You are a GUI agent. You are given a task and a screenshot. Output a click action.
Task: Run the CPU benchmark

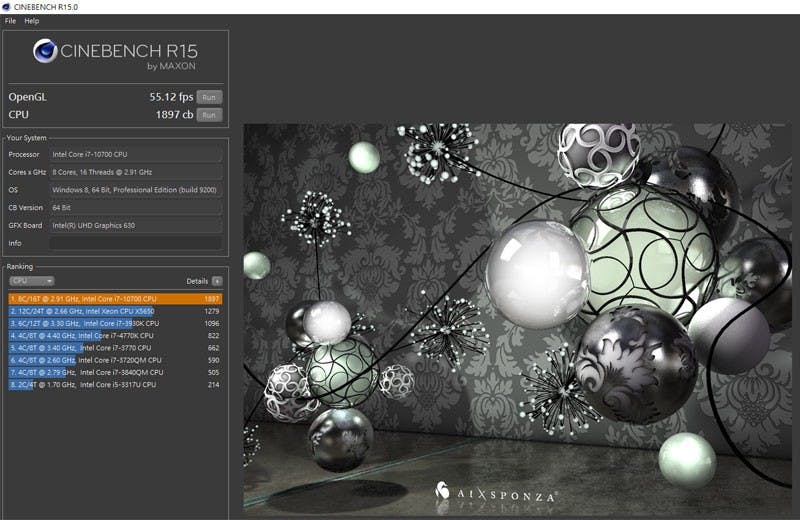point(209,115)
